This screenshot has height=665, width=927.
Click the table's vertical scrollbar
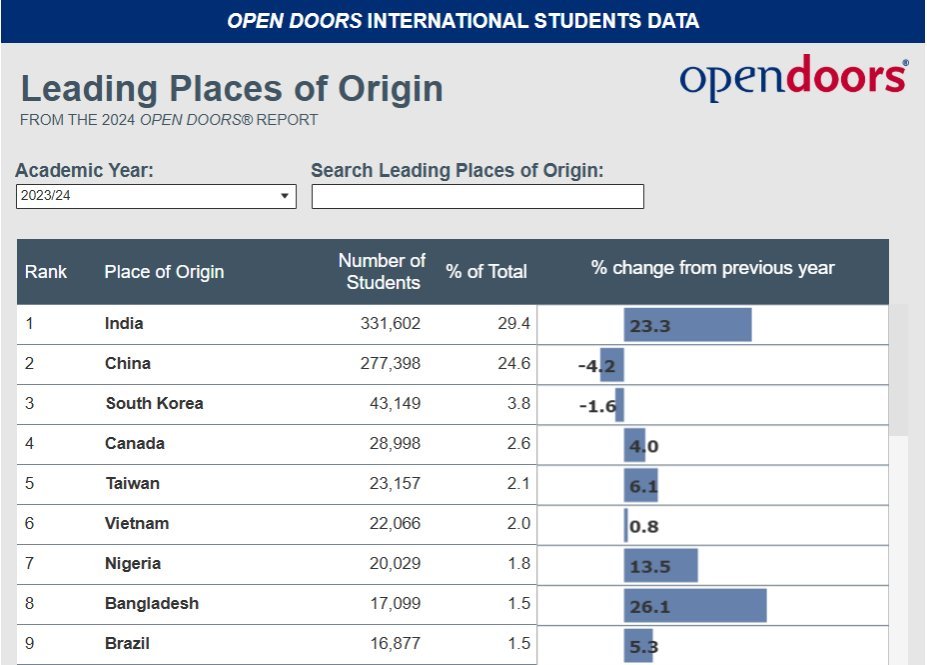pos(900,370)
